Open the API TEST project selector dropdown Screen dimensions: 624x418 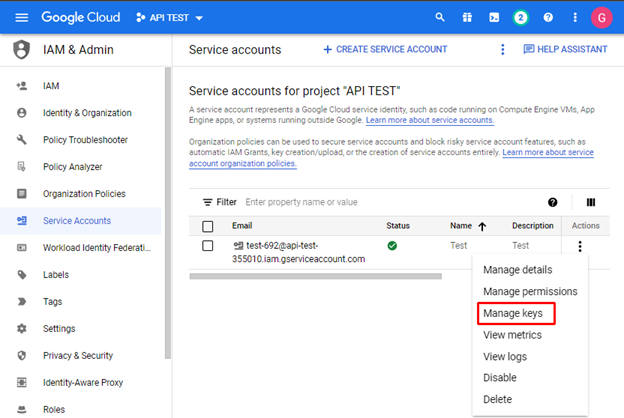pyautogui.click(x=169, y=18)
